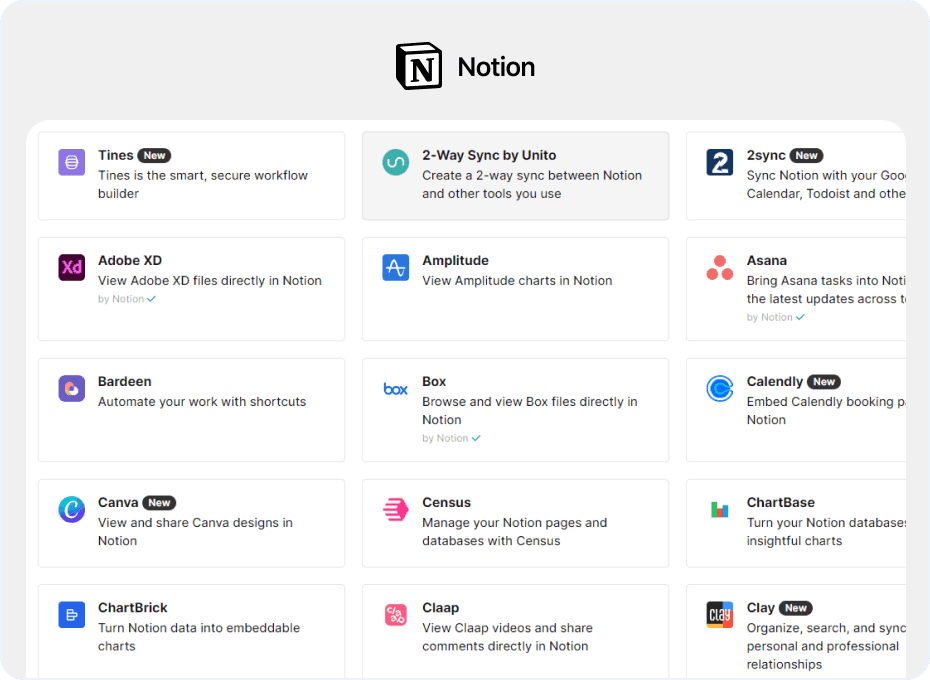930x680 pixels.
Task: Click 'Automate your work with shortcuts' description
Action: click(202, 402)
